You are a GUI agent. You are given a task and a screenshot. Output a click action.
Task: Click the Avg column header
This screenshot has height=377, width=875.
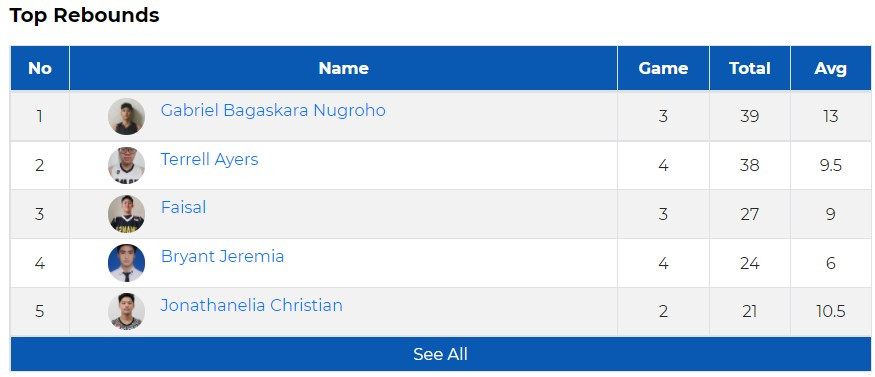click(x=830, y=68)
